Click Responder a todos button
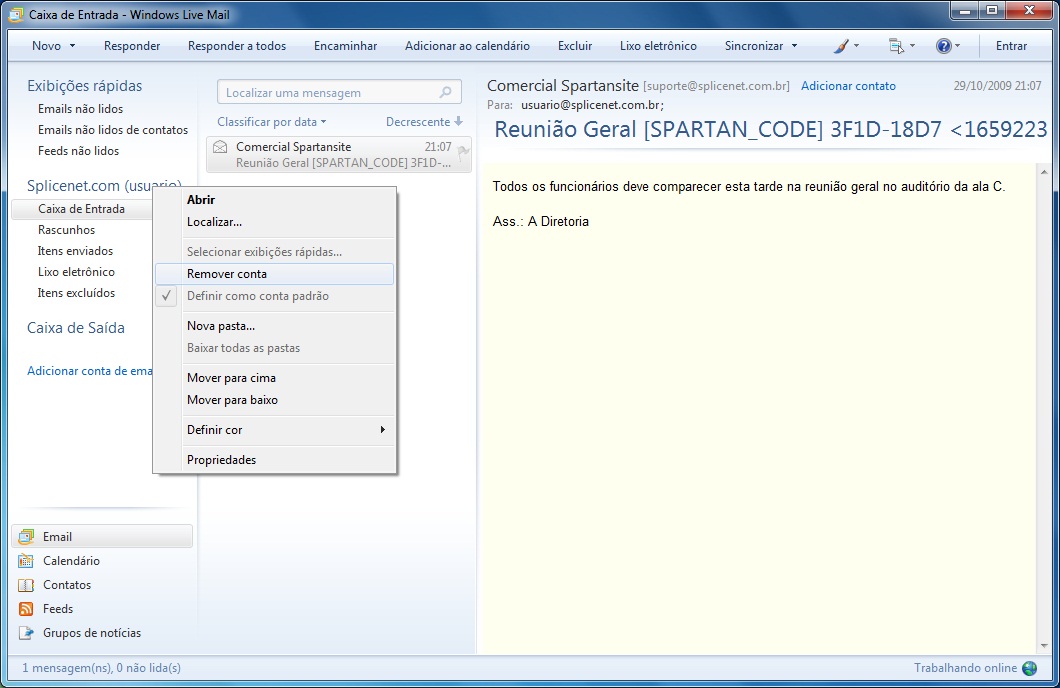Image resolution: width=1060 pixels, height=688 pixels. [x=237, y=46]
